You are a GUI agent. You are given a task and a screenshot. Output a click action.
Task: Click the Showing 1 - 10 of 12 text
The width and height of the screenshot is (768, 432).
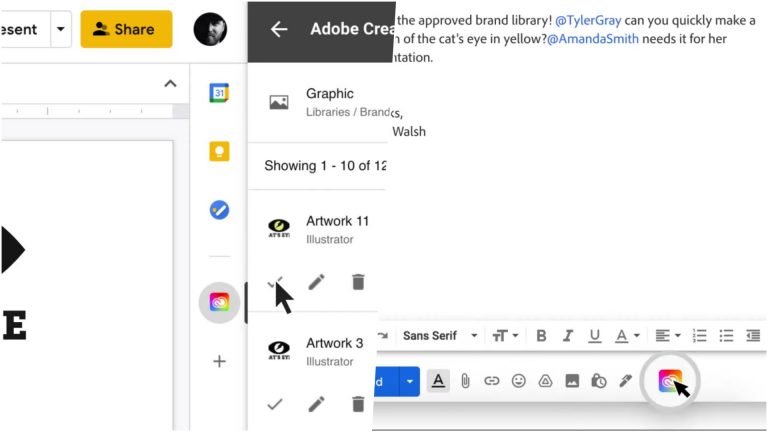pyautogui.click(x=325, y=166)
